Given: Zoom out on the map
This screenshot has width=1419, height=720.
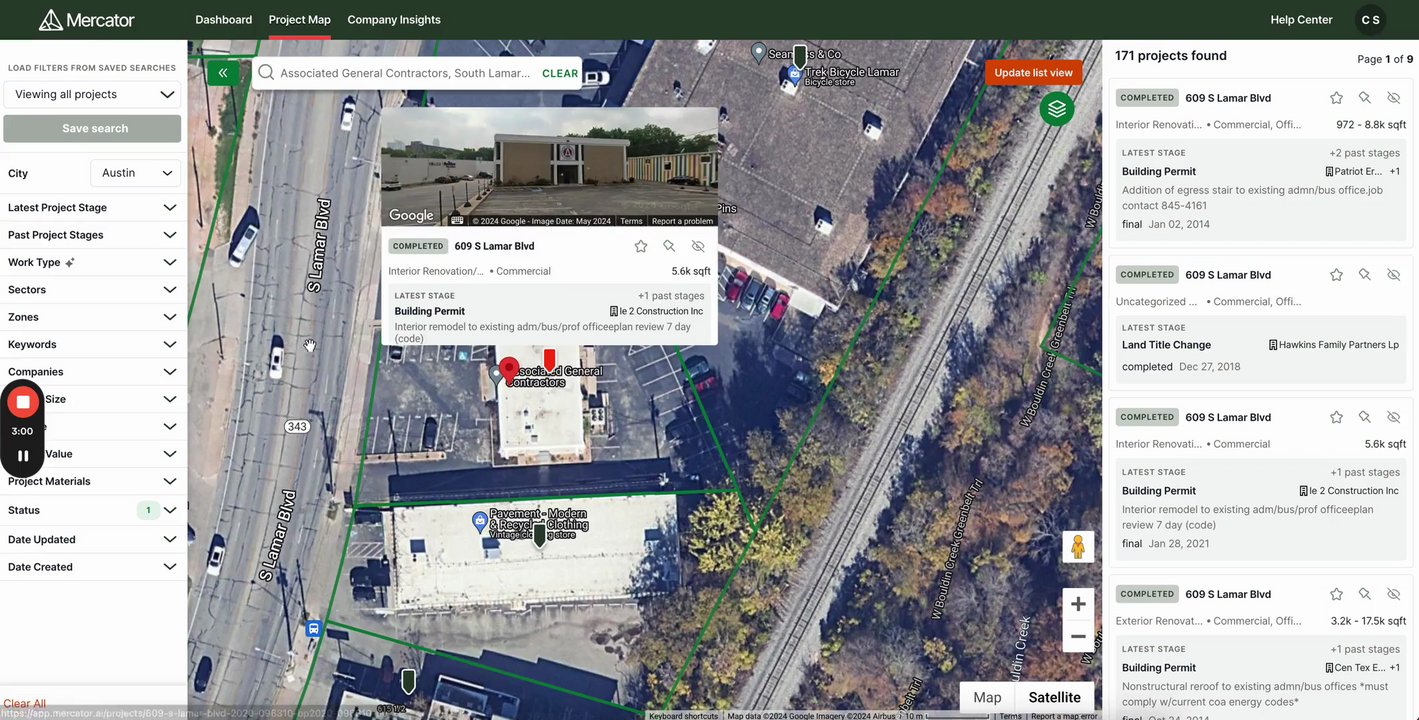Looking at the screenshot, I should pyautogui.click(x=1078, y=636).
